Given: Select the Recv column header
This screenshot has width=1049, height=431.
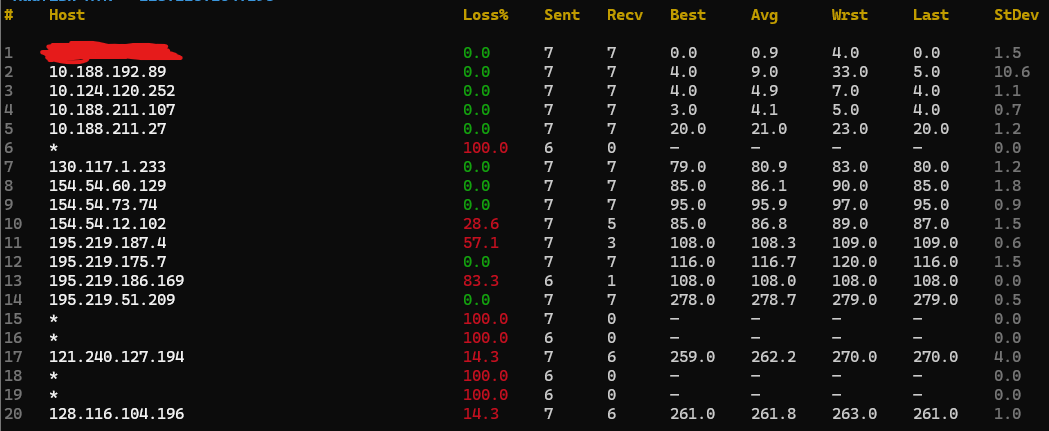Looking at the screenshot, I should [x=624, y=15].
